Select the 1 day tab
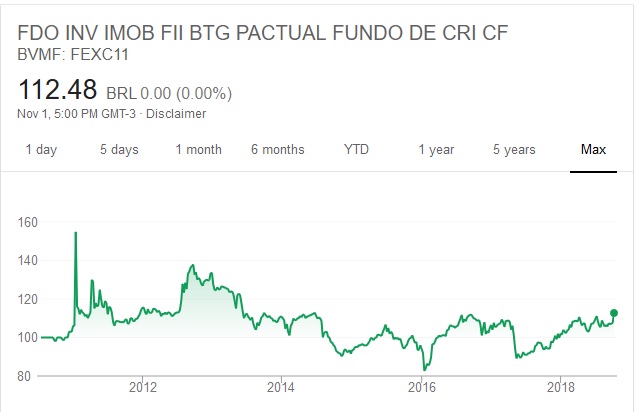 point(41,150)
